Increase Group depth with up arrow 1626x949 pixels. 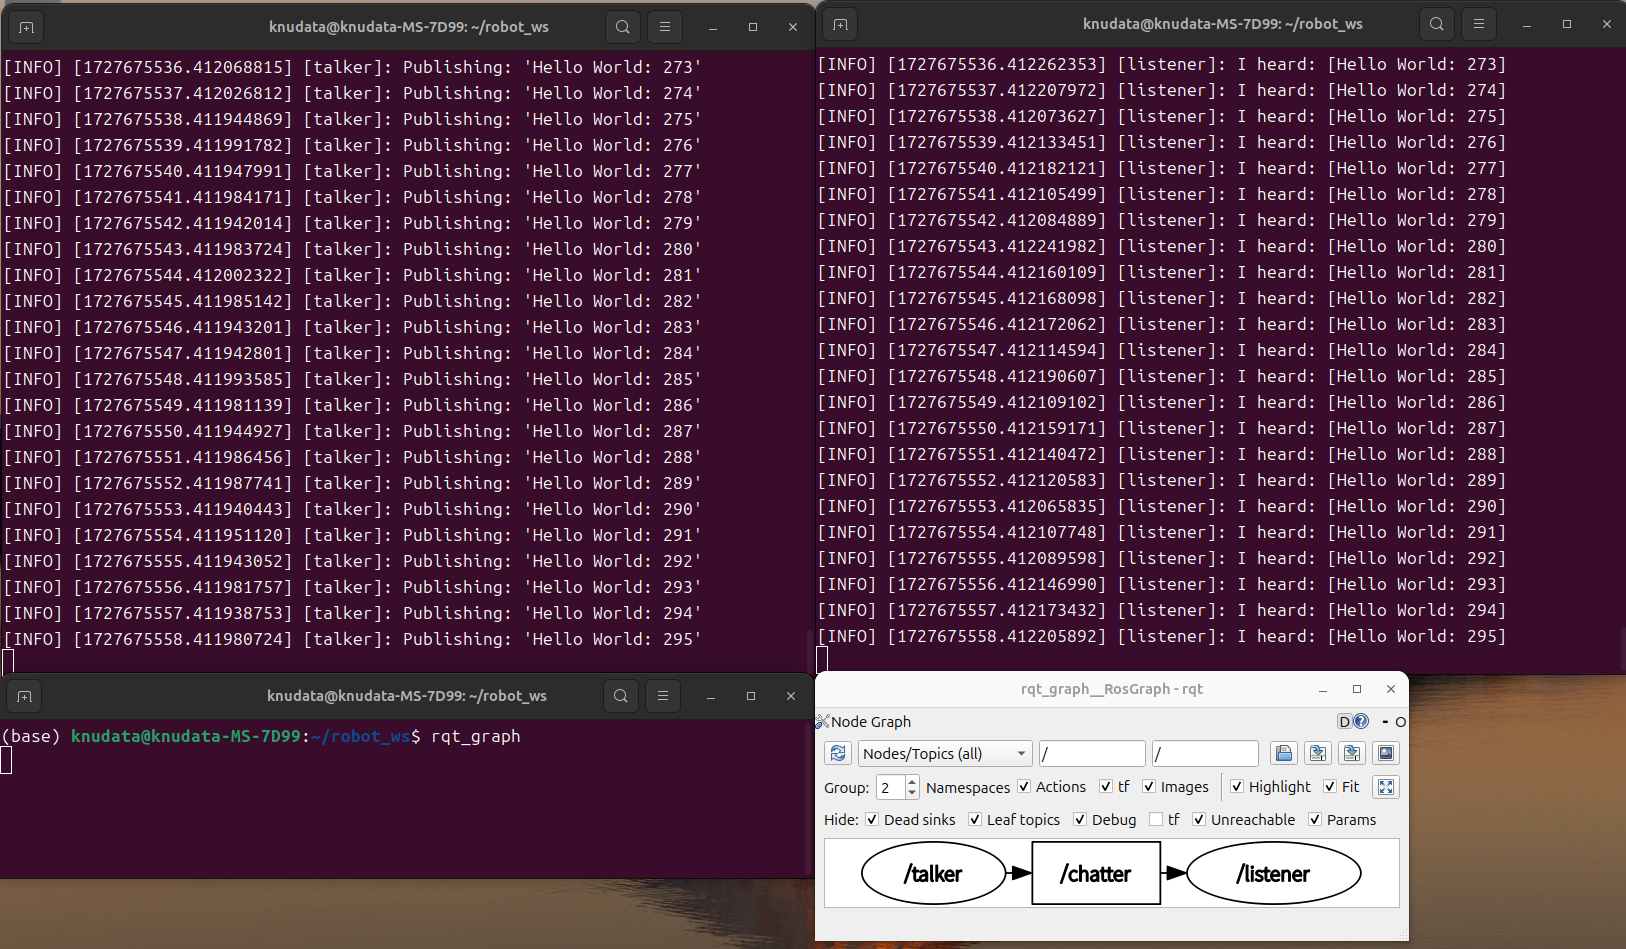912,782
